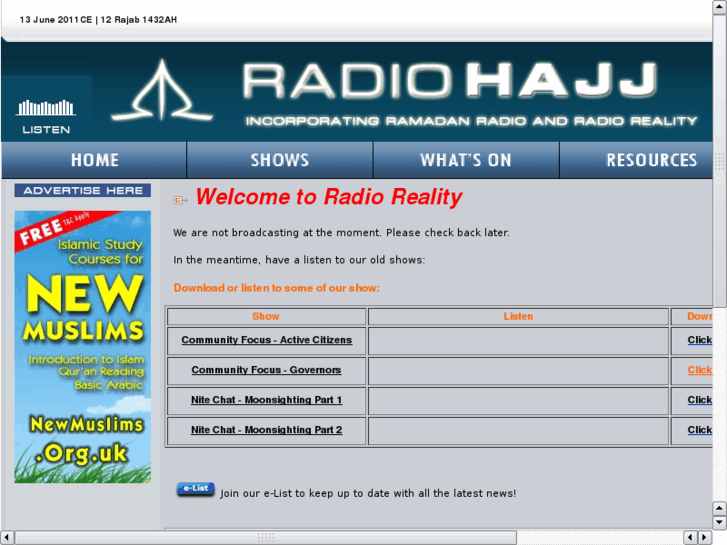Image resolution: width=727 pixels, height=545 pixels.
Task: Open the WHAT'S ON menu tab
Action: [x=466, y=160]
